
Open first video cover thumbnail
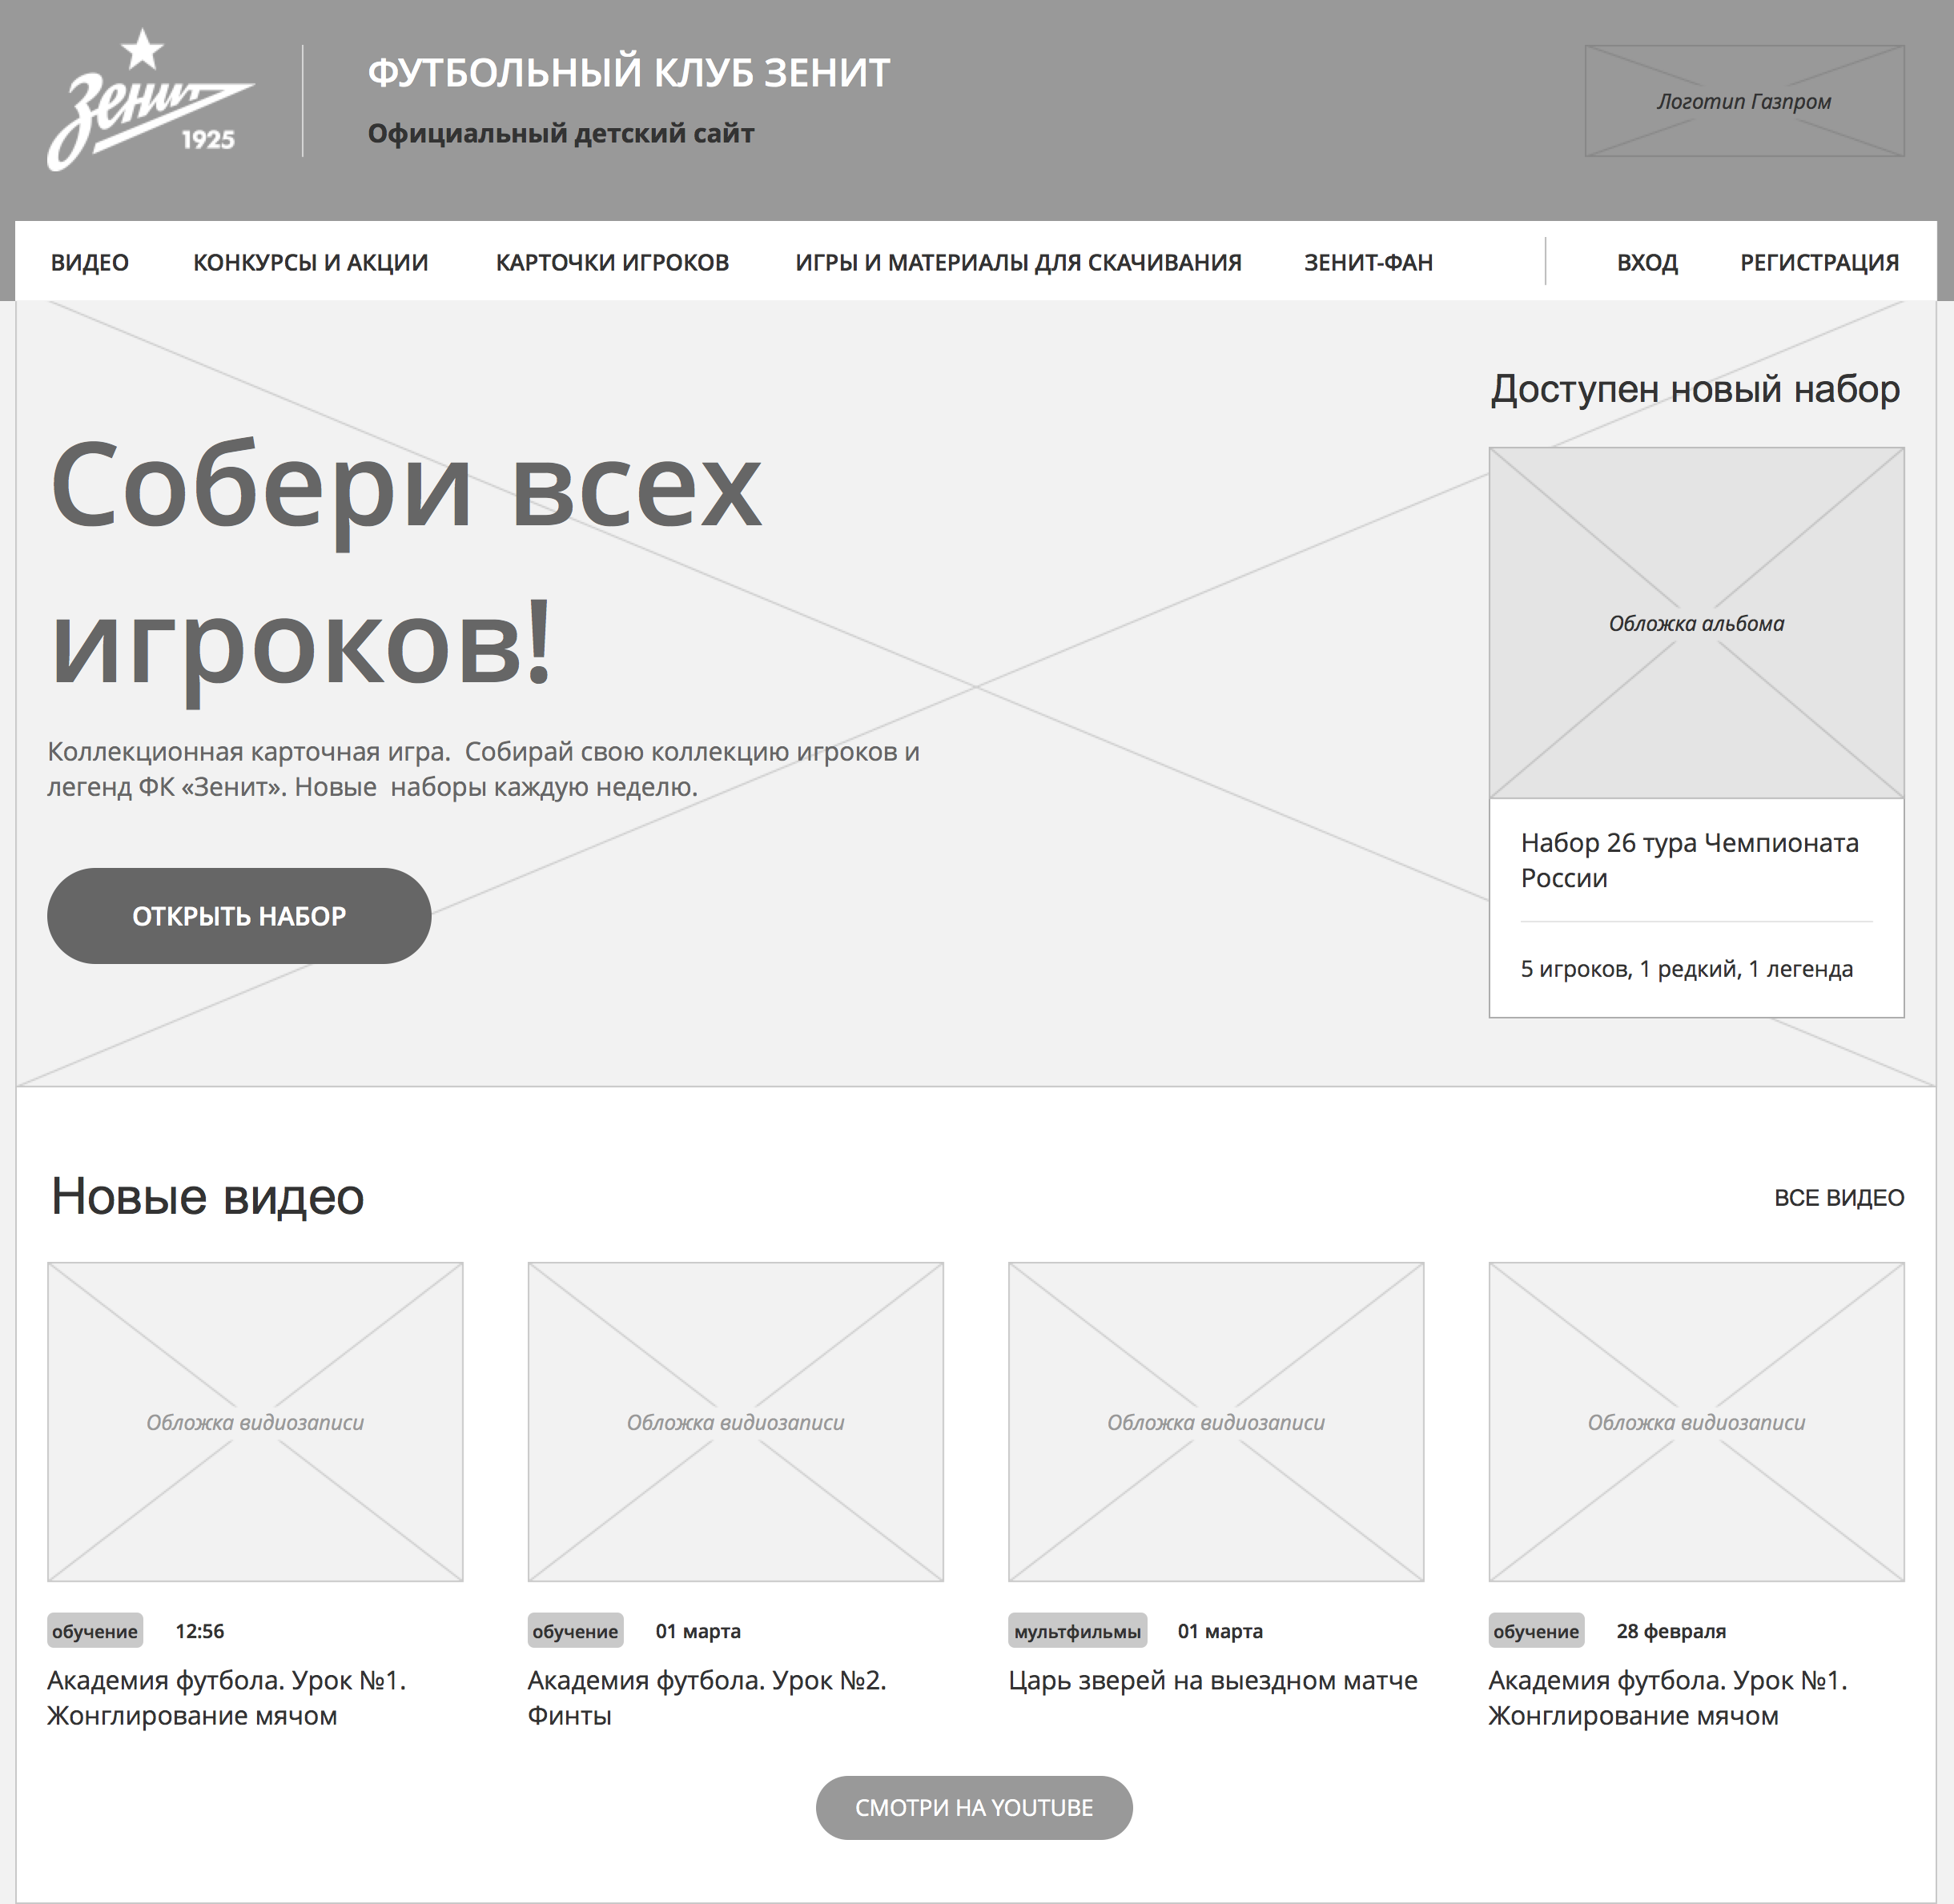tap(255, 1421)
